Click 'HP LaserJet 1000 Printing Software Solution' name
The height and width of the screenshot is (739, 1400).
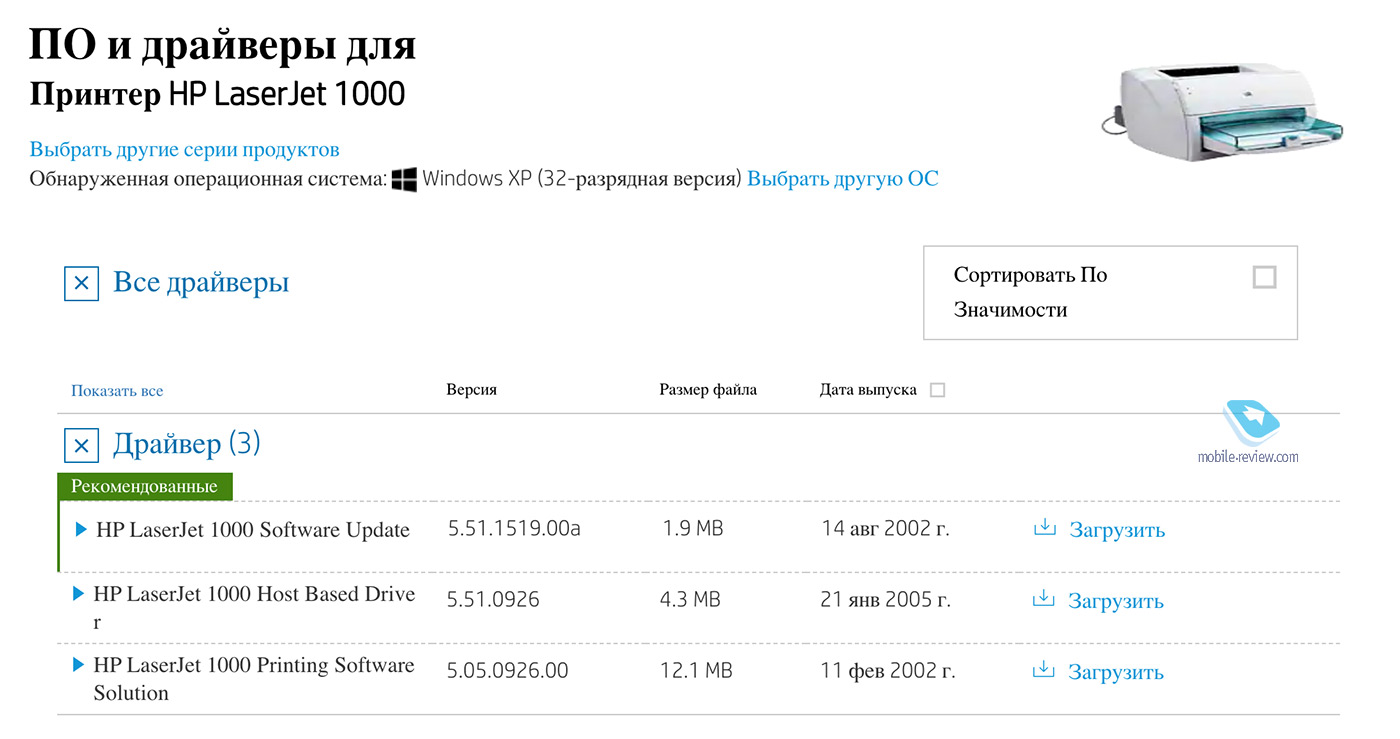tap(254, 678)
